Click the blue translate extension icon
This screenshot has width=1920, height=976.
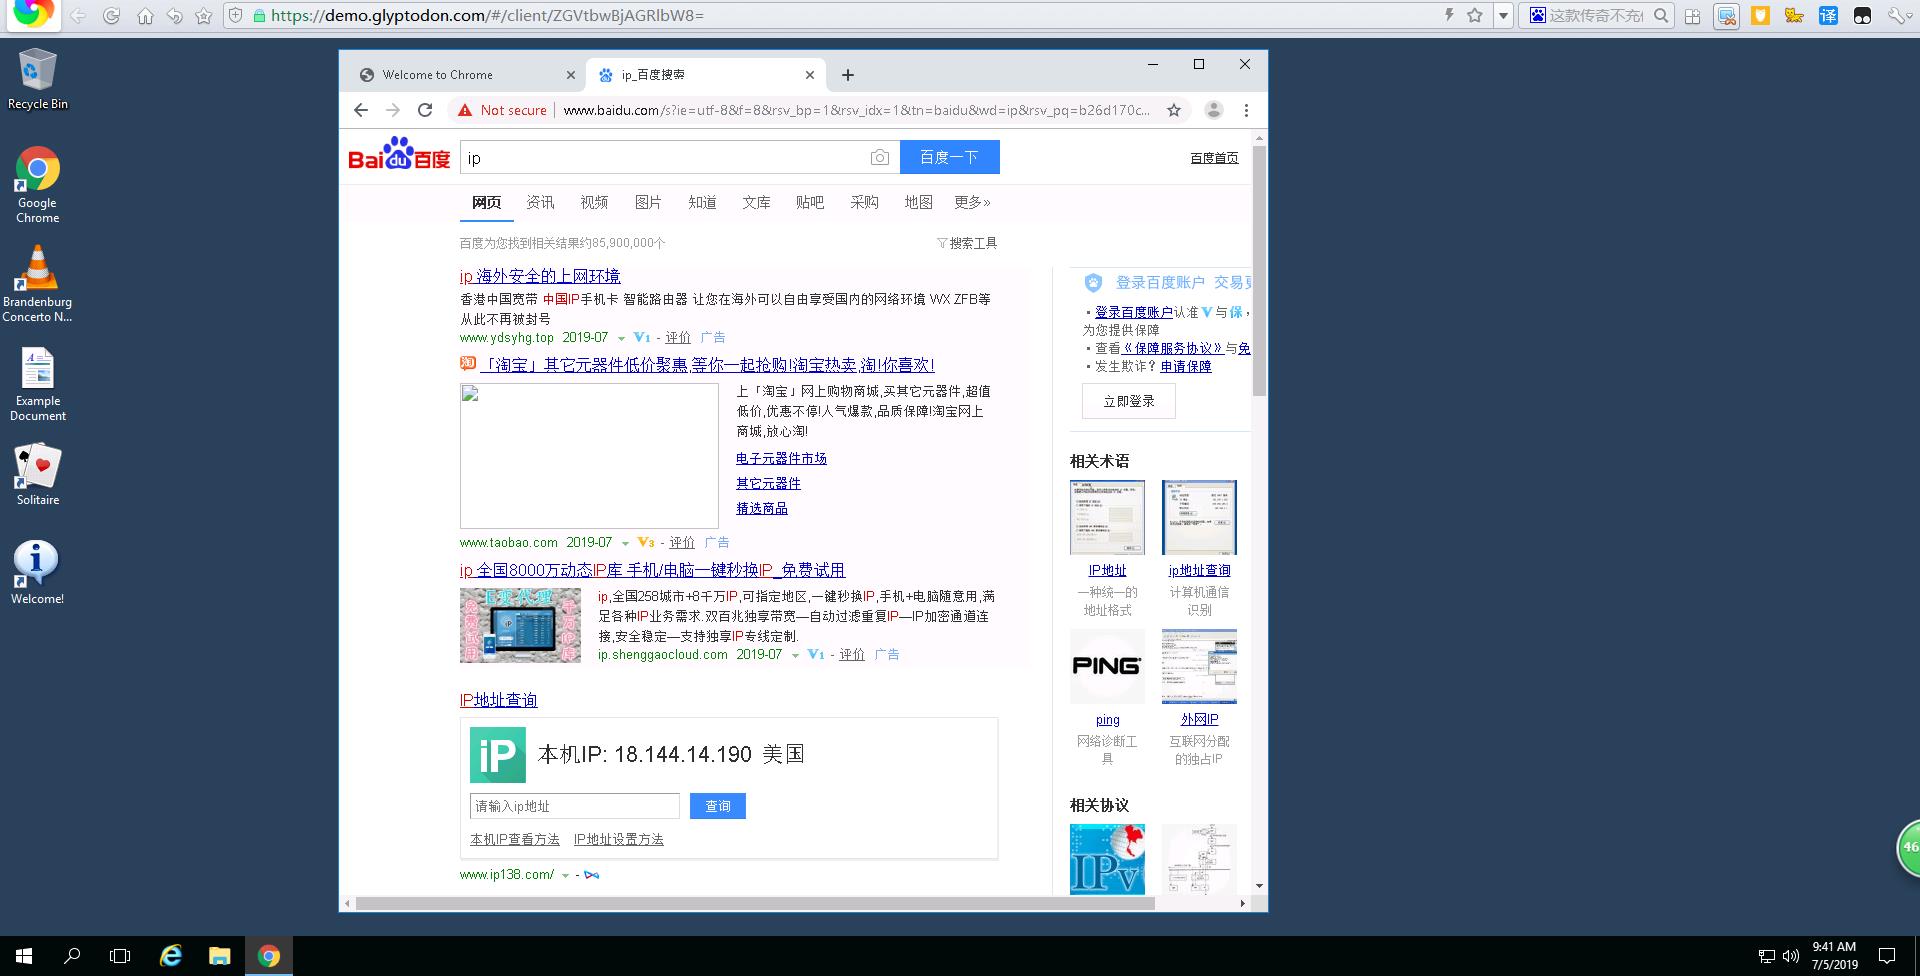[1828, 15]
